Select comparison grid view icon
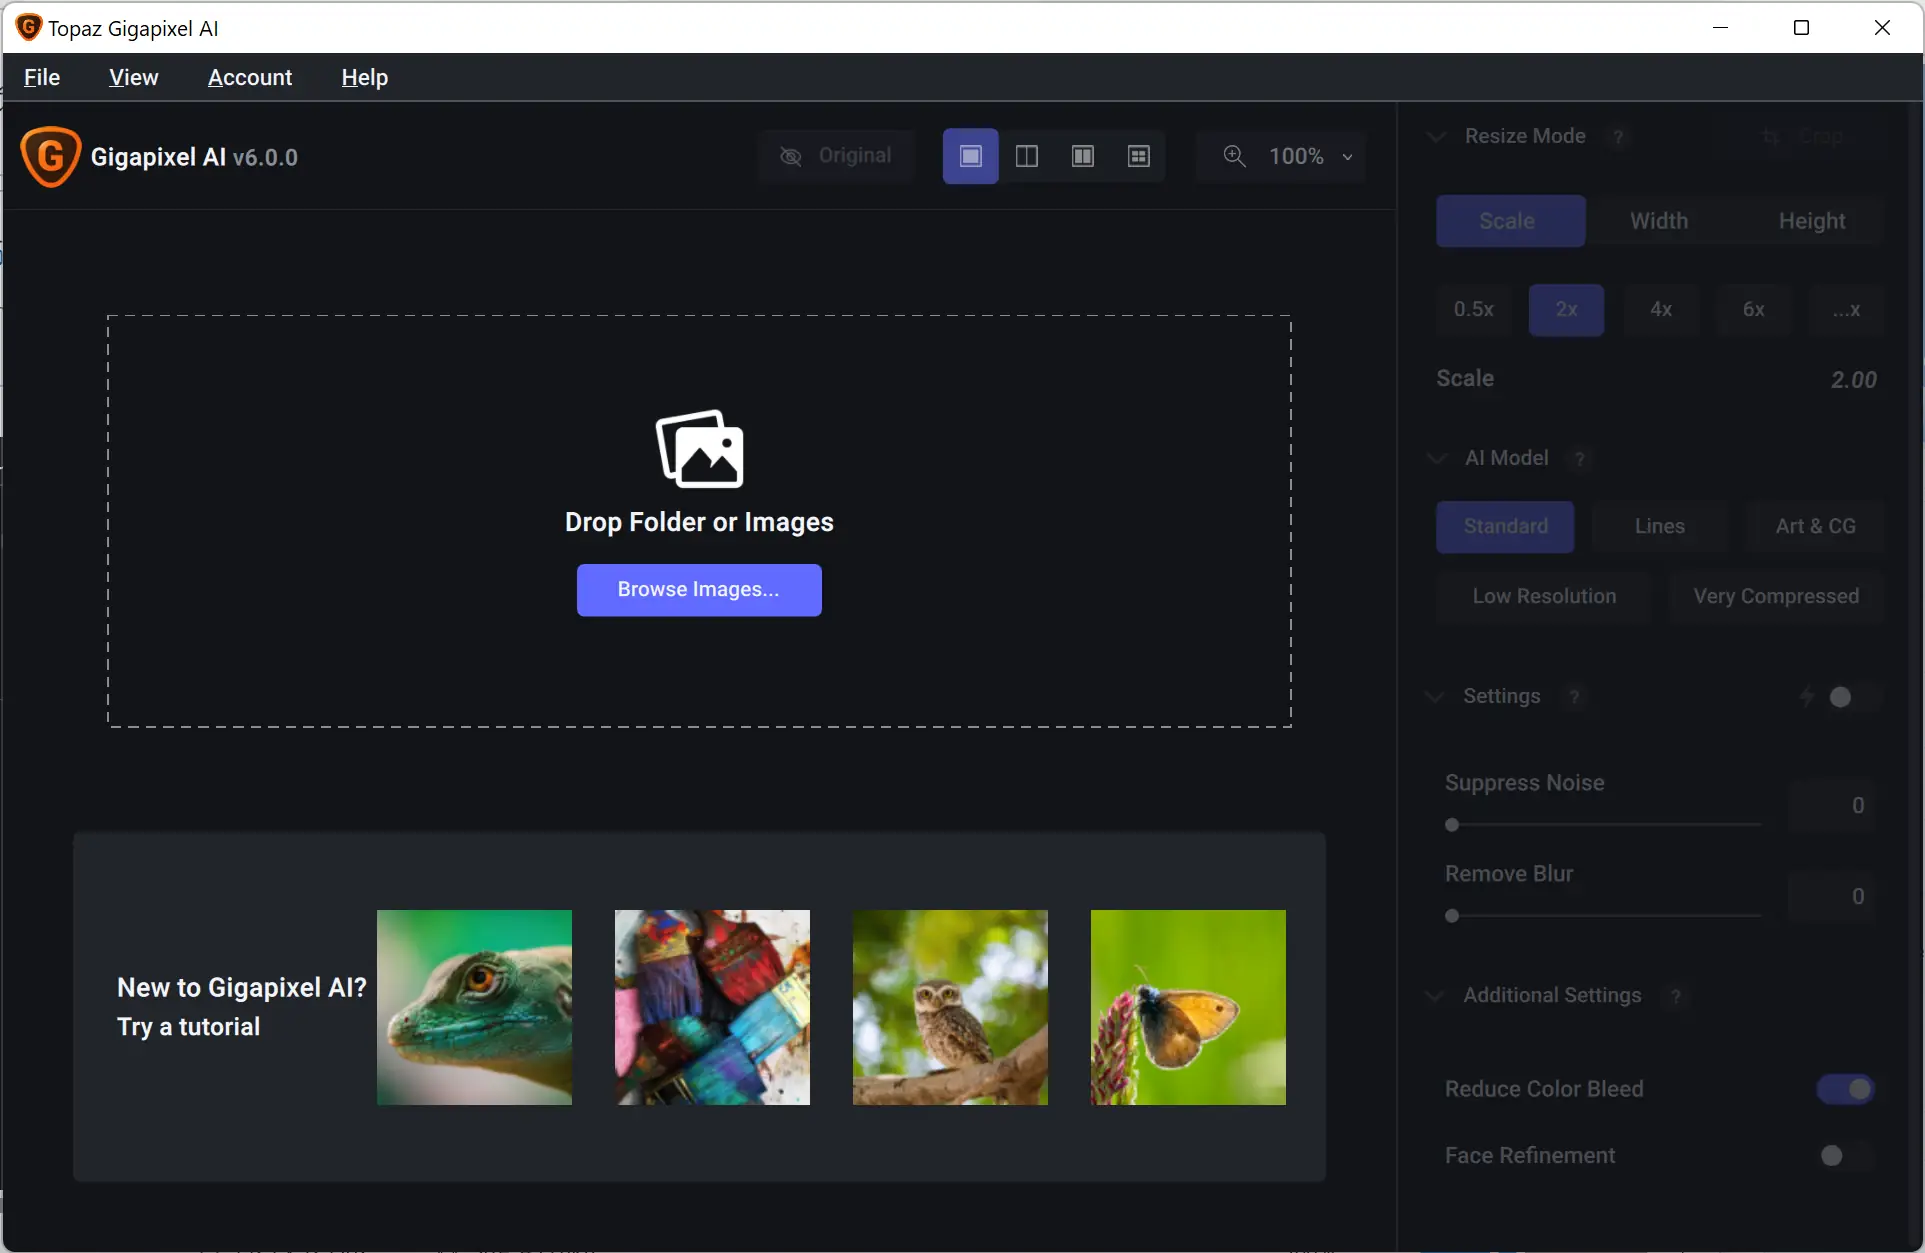The width and height of the screenshot is (1925, 1253). (1138, 156)
